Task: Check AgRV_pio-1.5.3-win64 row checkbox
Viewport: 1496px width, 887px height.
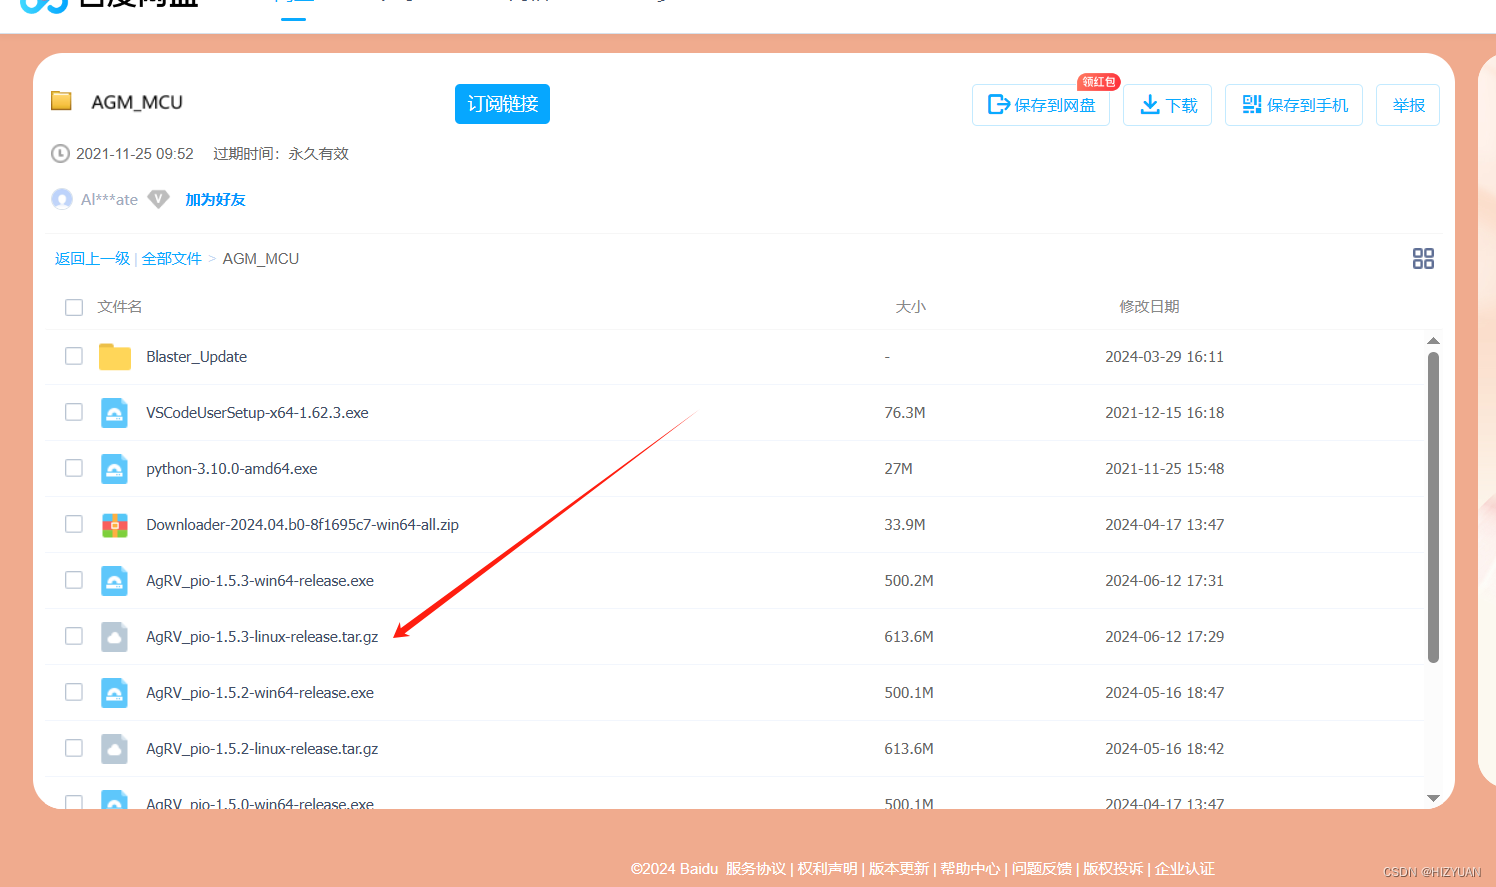Action: (x=74, y=580)
